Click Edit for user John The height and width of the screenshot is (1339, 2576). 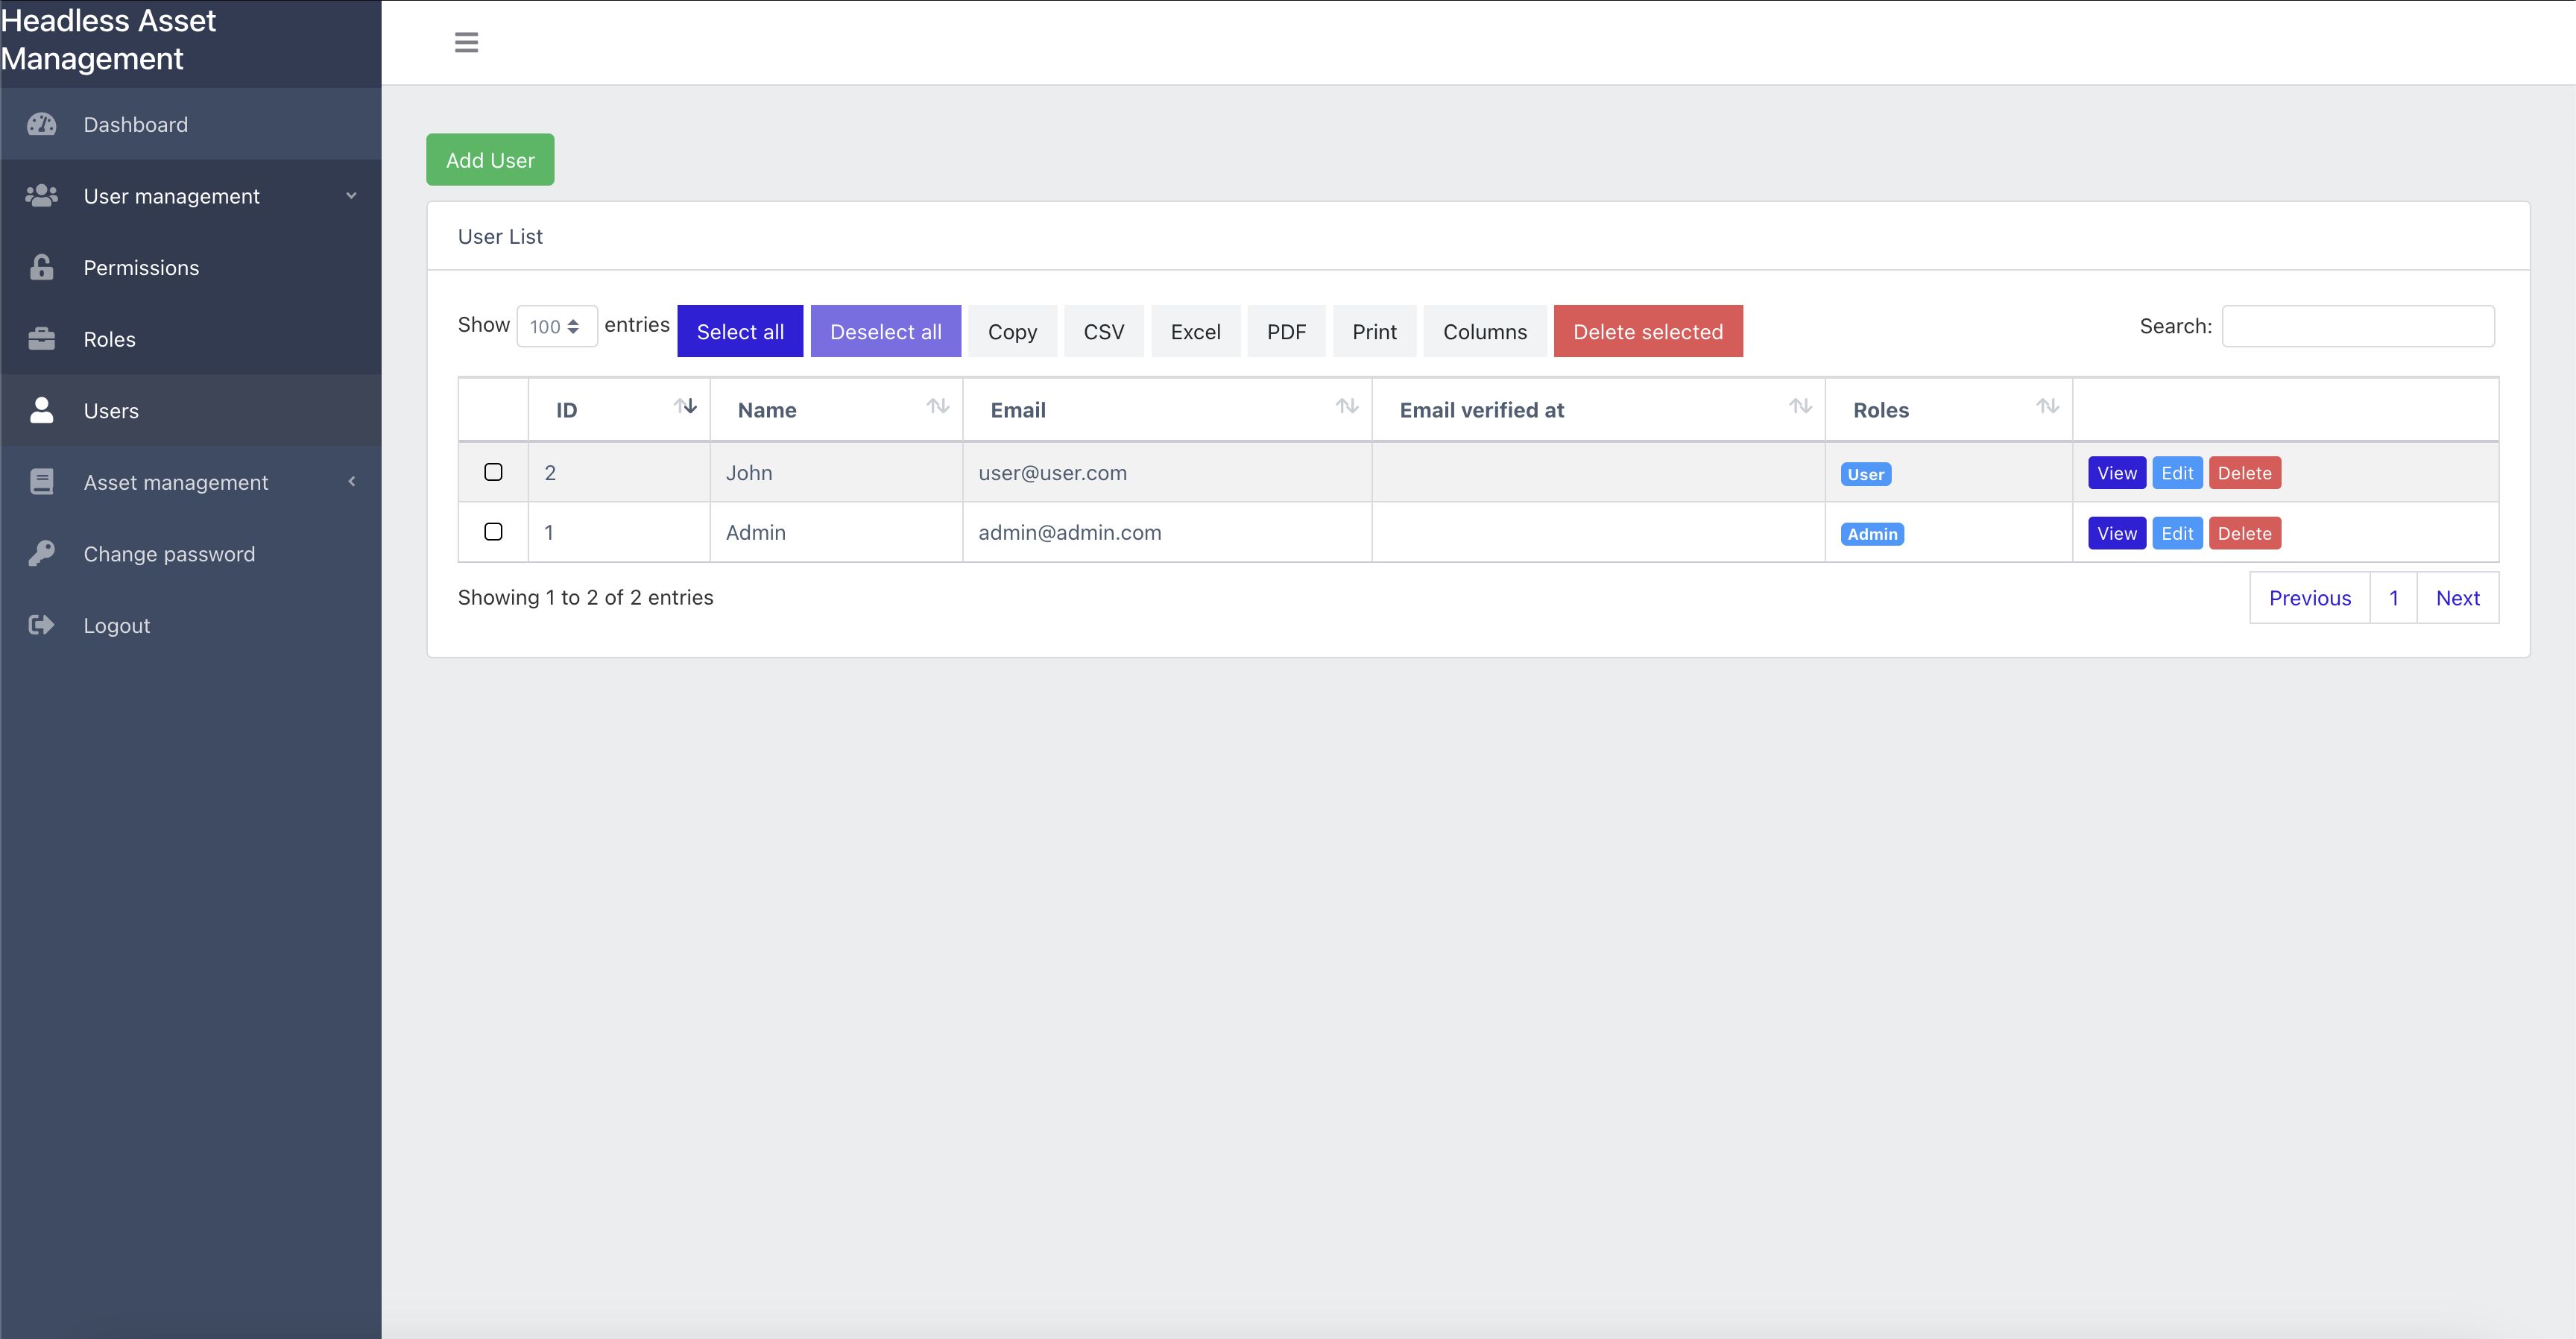click(2176, 473)
